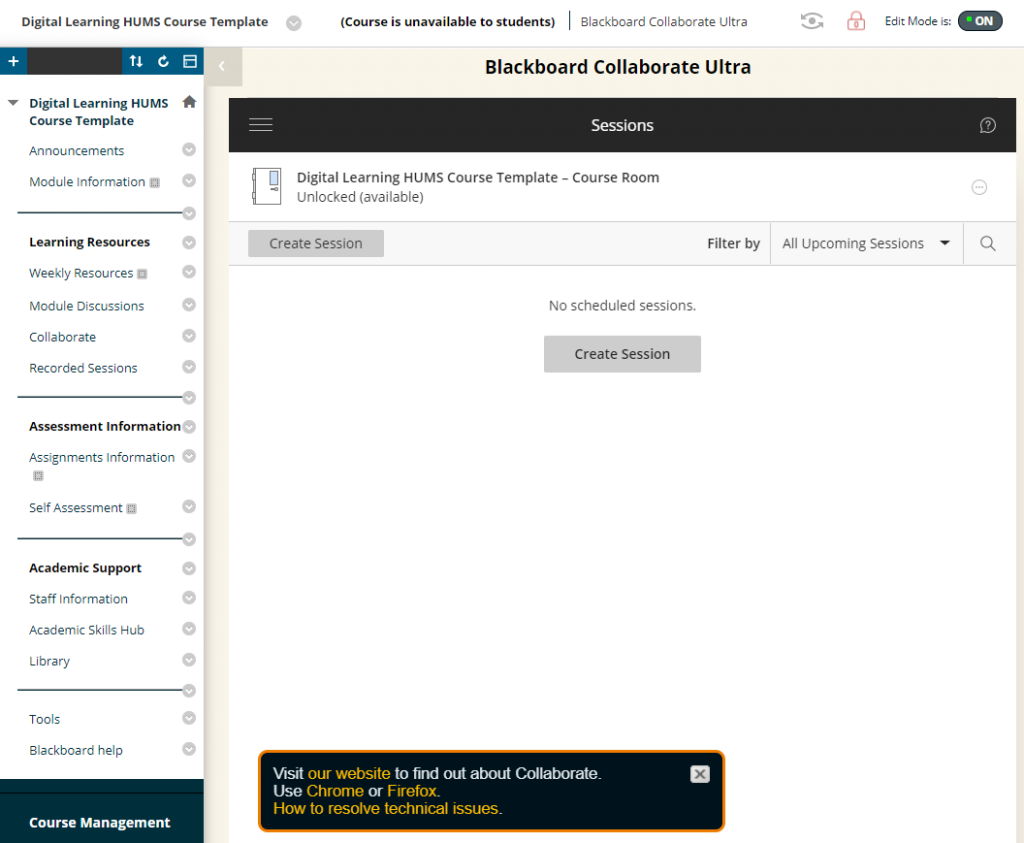Open Tools menu item
This screenshot has height=843, width=1024.
44,720
